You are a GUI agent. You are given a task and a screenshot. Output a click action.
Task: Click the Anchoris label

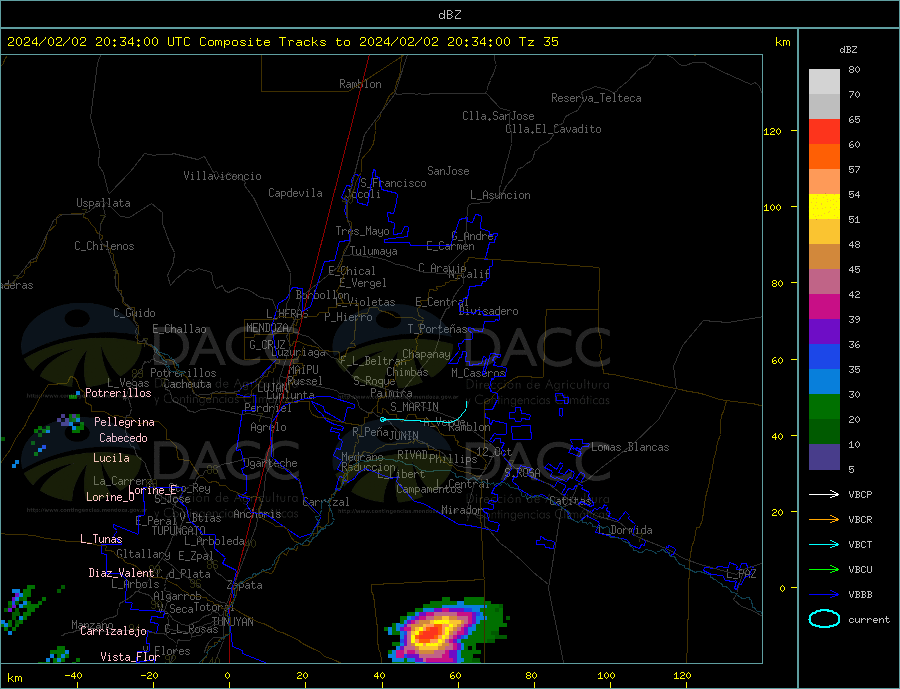pyautogui.click(x=257, y=514)
